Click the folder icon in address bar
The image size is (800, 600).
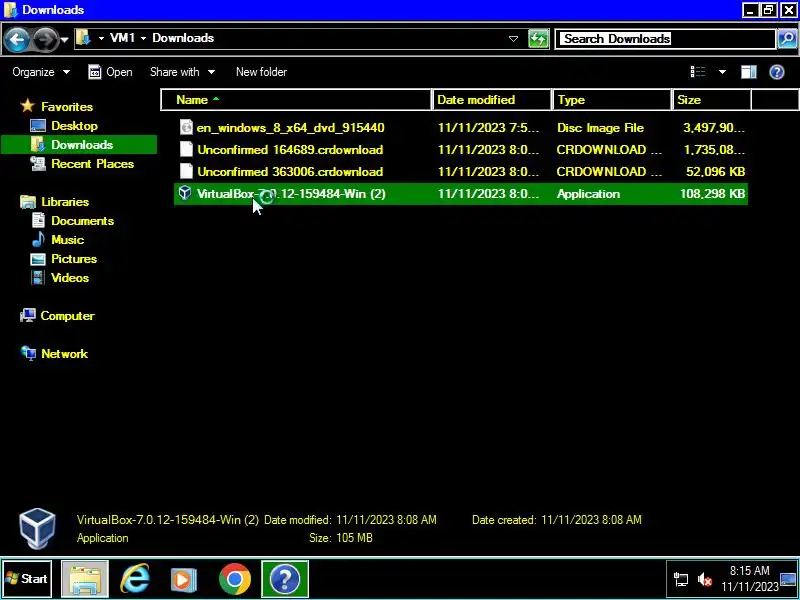pos(83,38)
